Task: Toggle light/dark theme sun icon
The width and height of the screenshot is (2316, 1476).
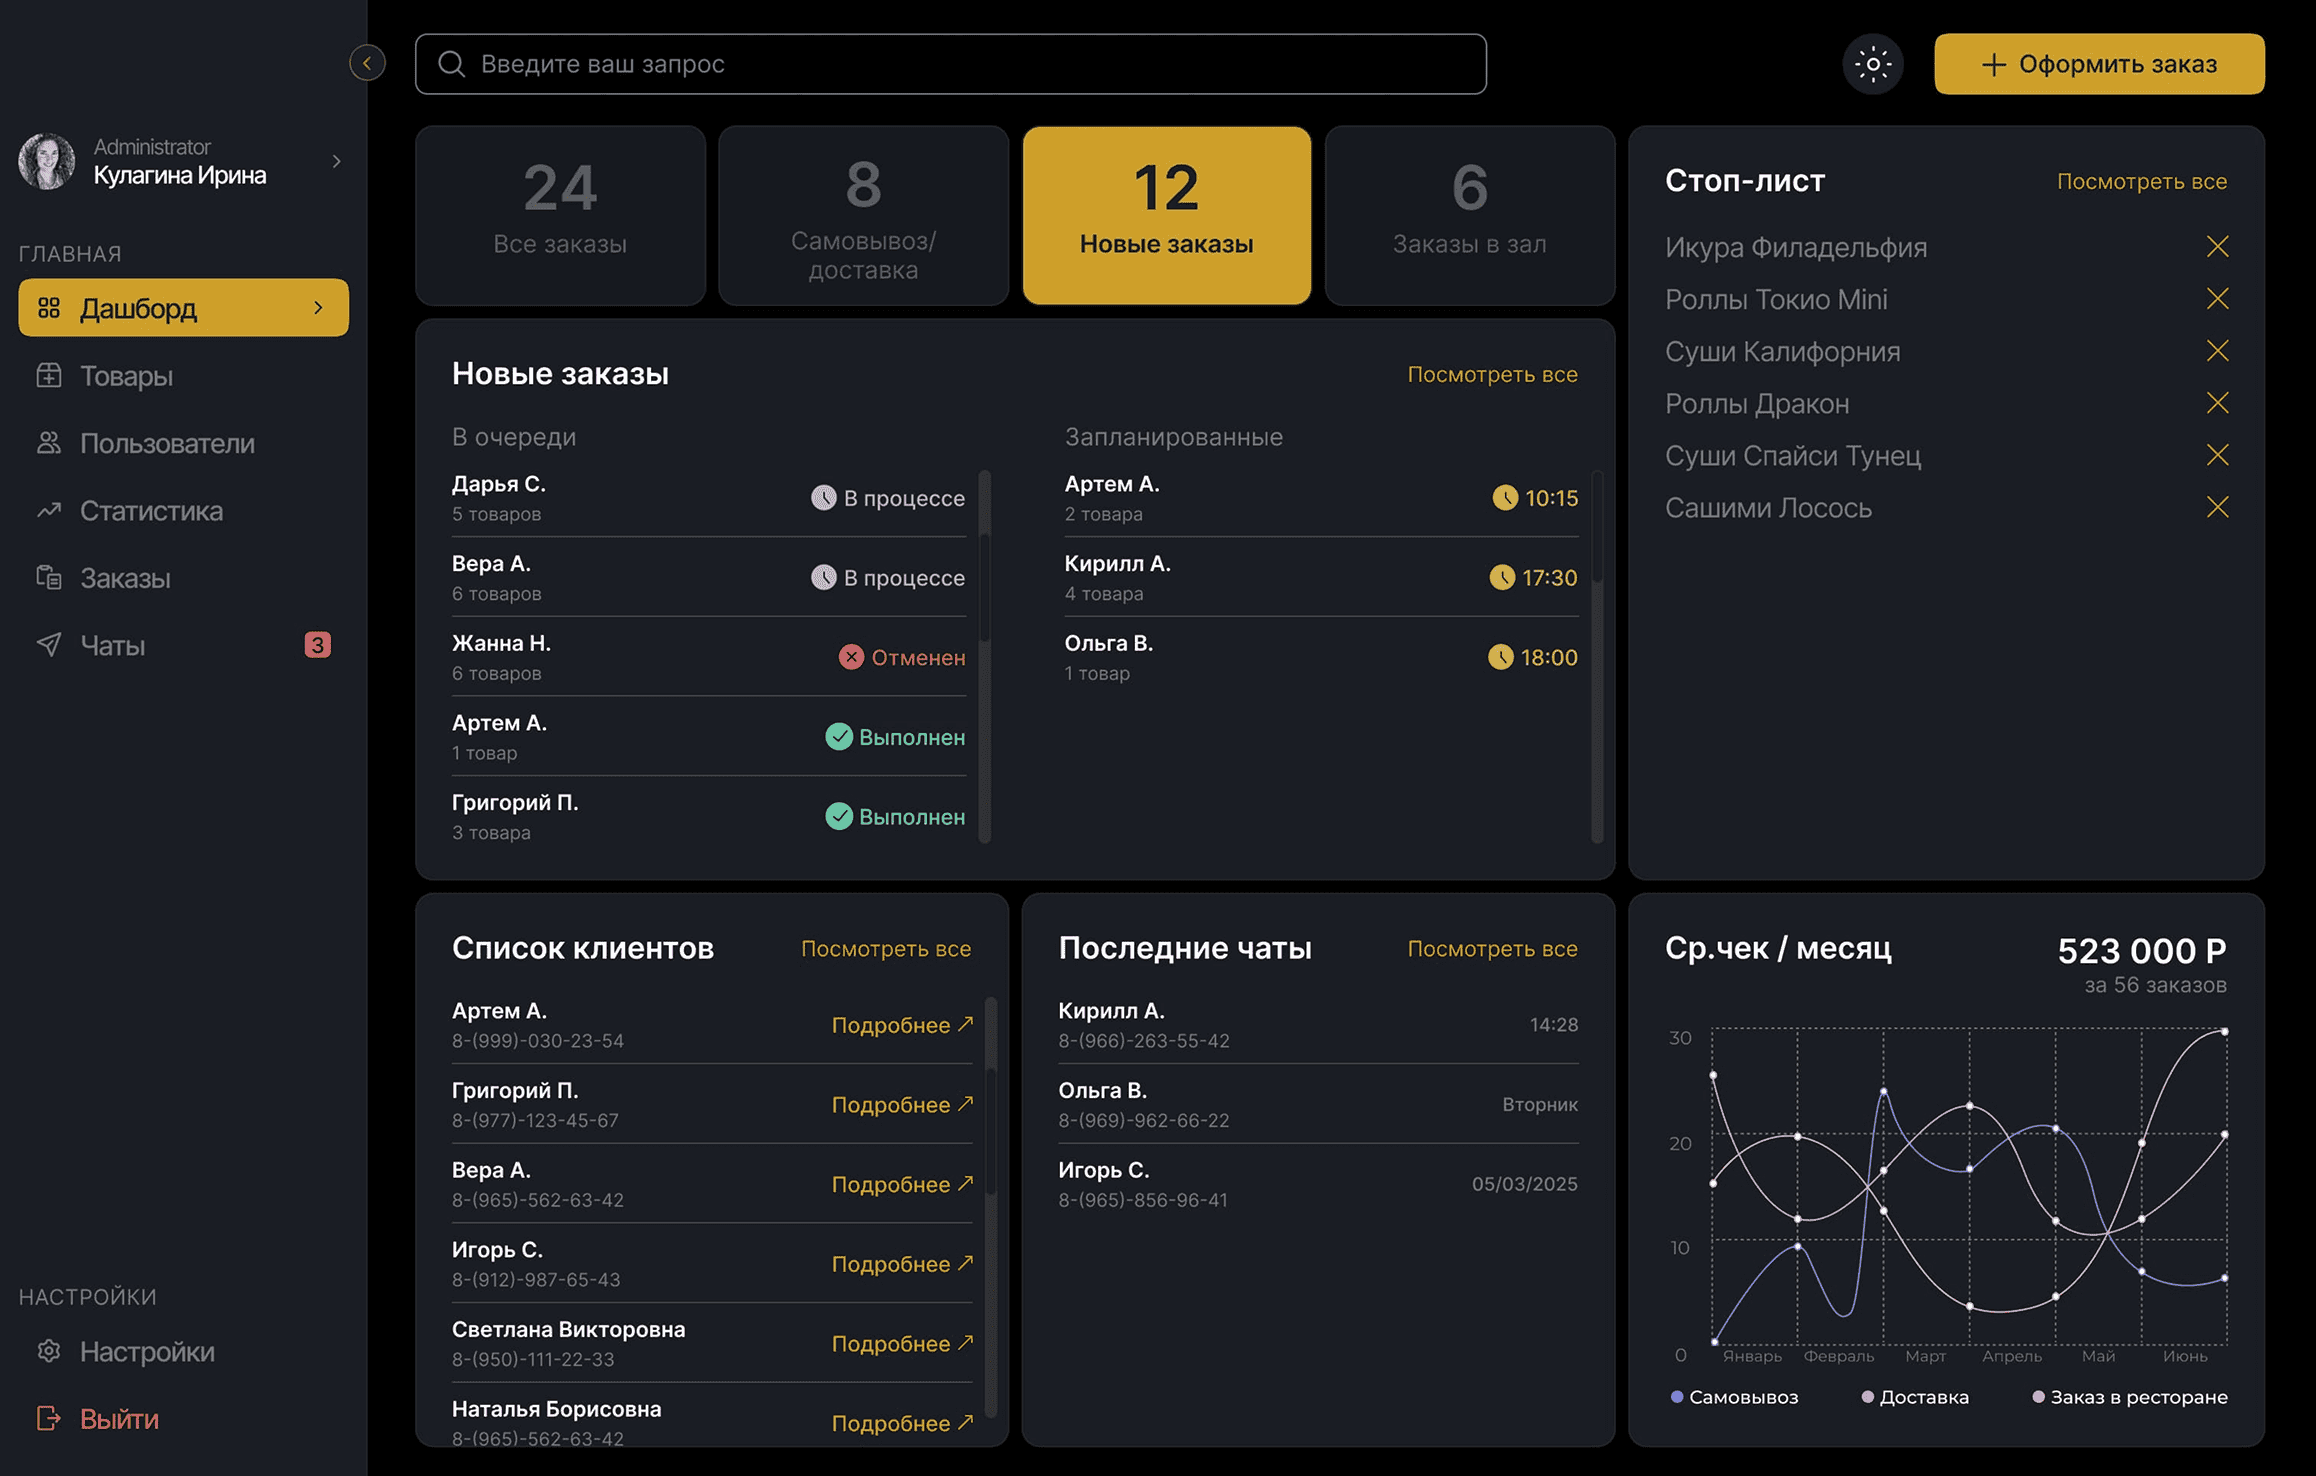Action: 1872,64
